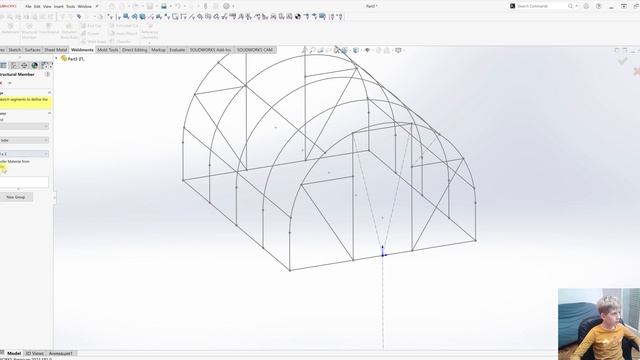Open the Type dropdown showing tube
The height and width of the screenshot is (360, 640).
pos(24,140)
